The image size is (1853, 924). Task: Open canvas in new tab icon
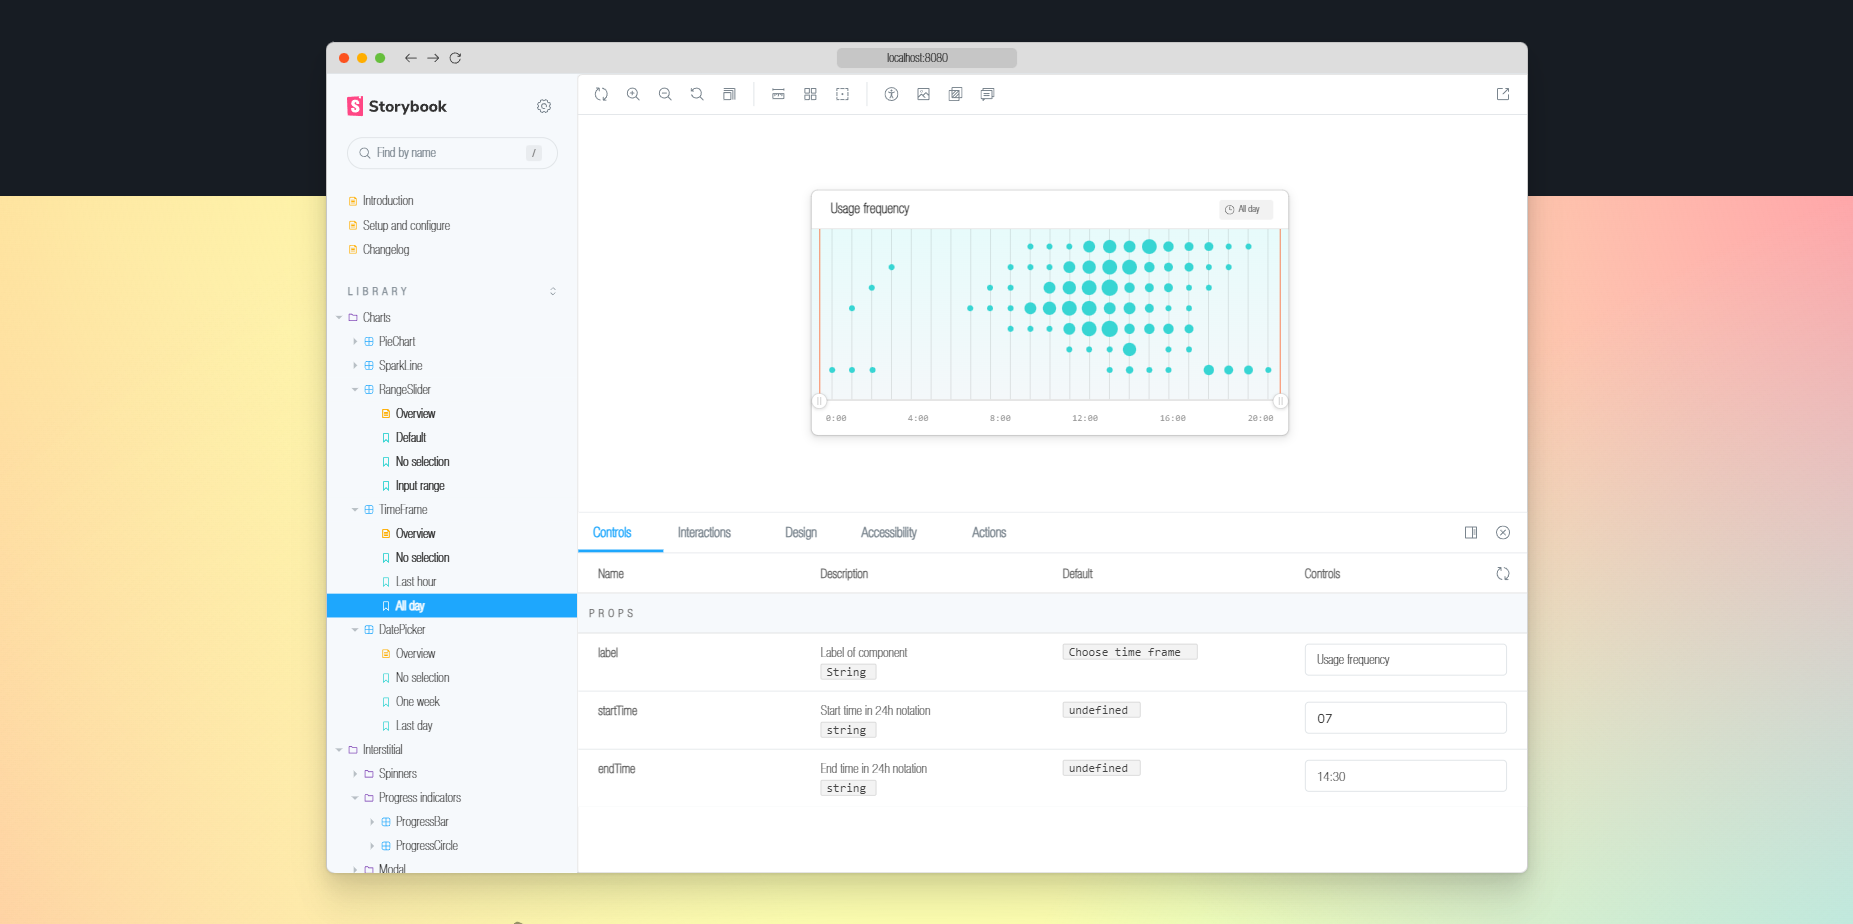coord(1502,94)
